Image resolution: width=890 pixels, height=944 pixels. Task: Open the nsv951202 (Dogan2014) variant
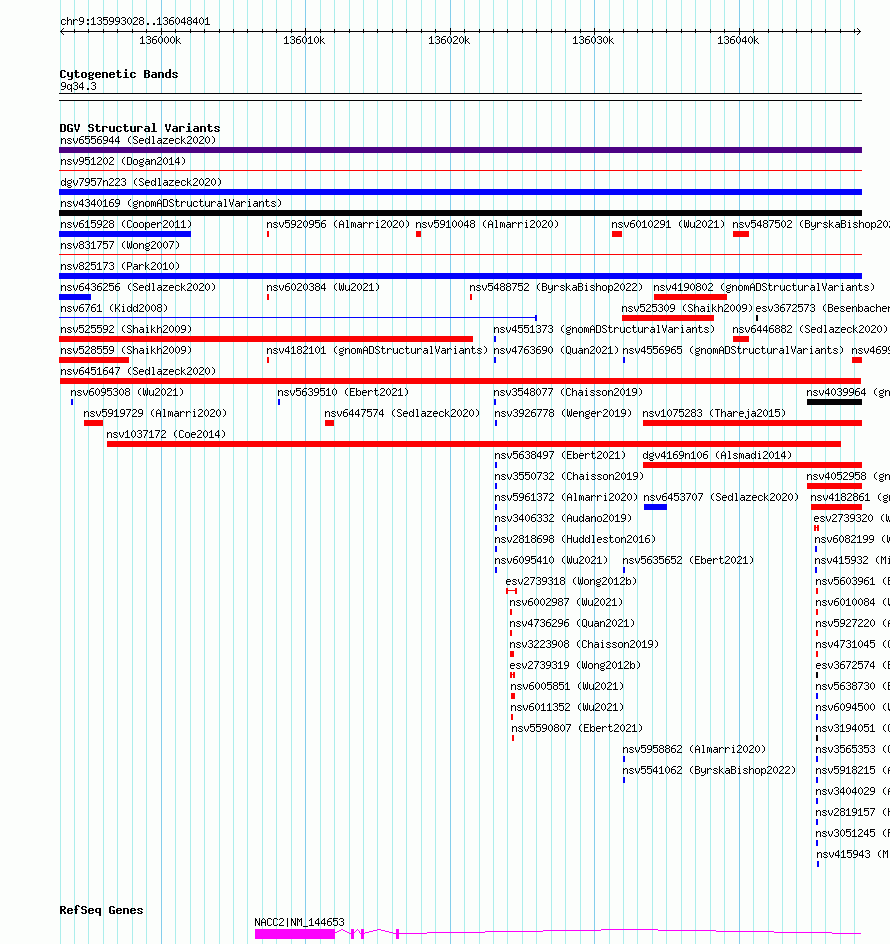[x=123, y=161]
